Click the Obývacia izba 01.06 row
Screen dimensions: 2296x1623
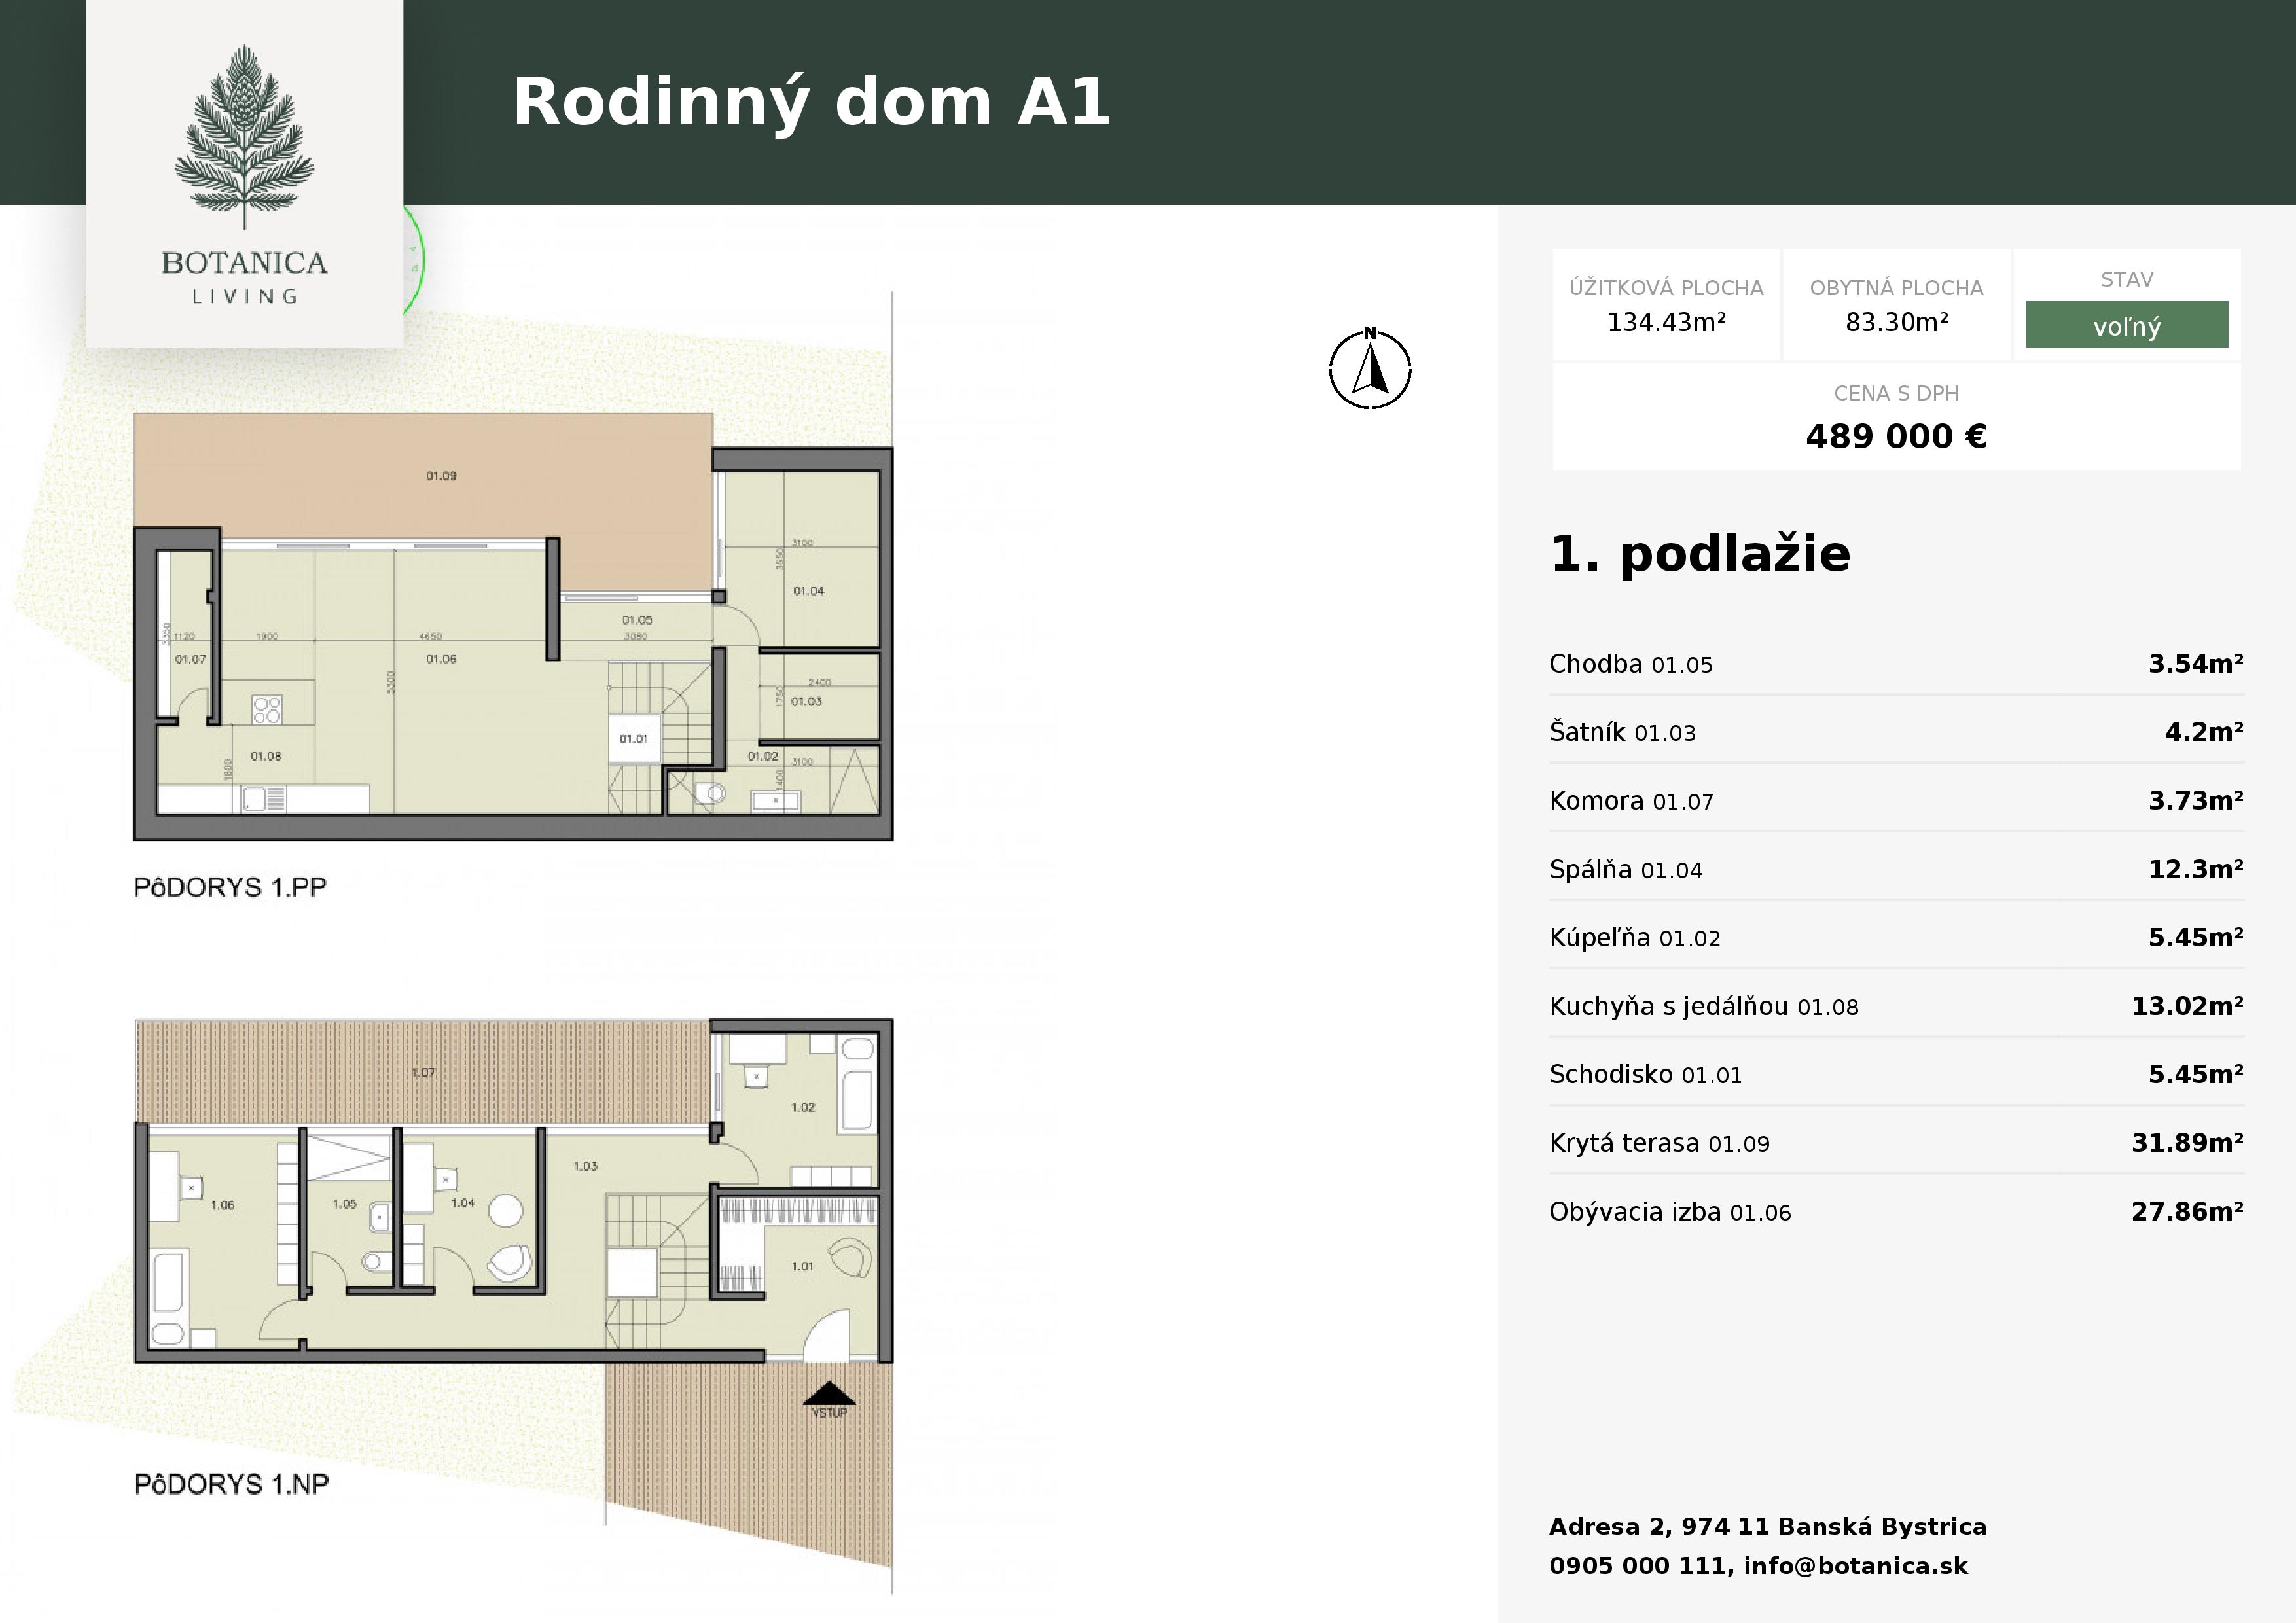pos(1896,1211)
